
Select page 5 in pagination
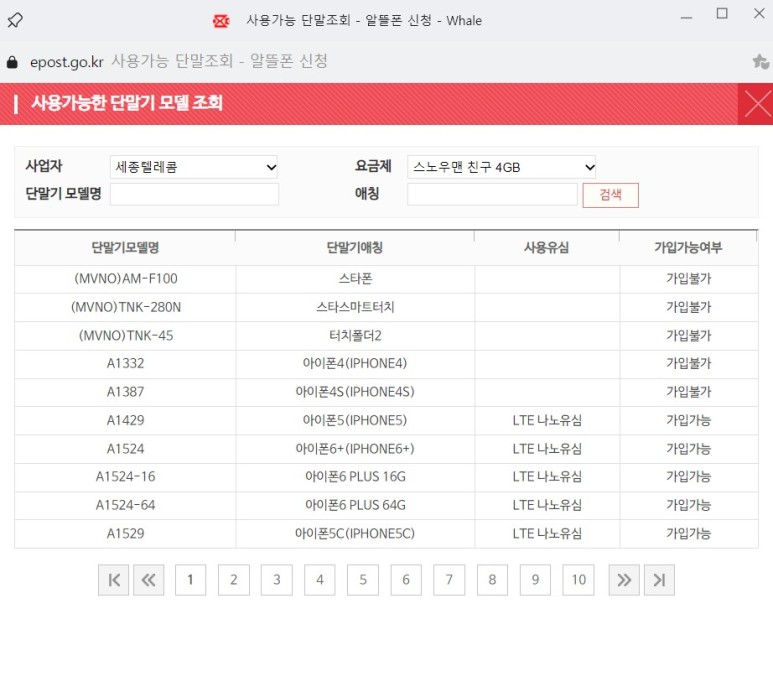(363, 580)
